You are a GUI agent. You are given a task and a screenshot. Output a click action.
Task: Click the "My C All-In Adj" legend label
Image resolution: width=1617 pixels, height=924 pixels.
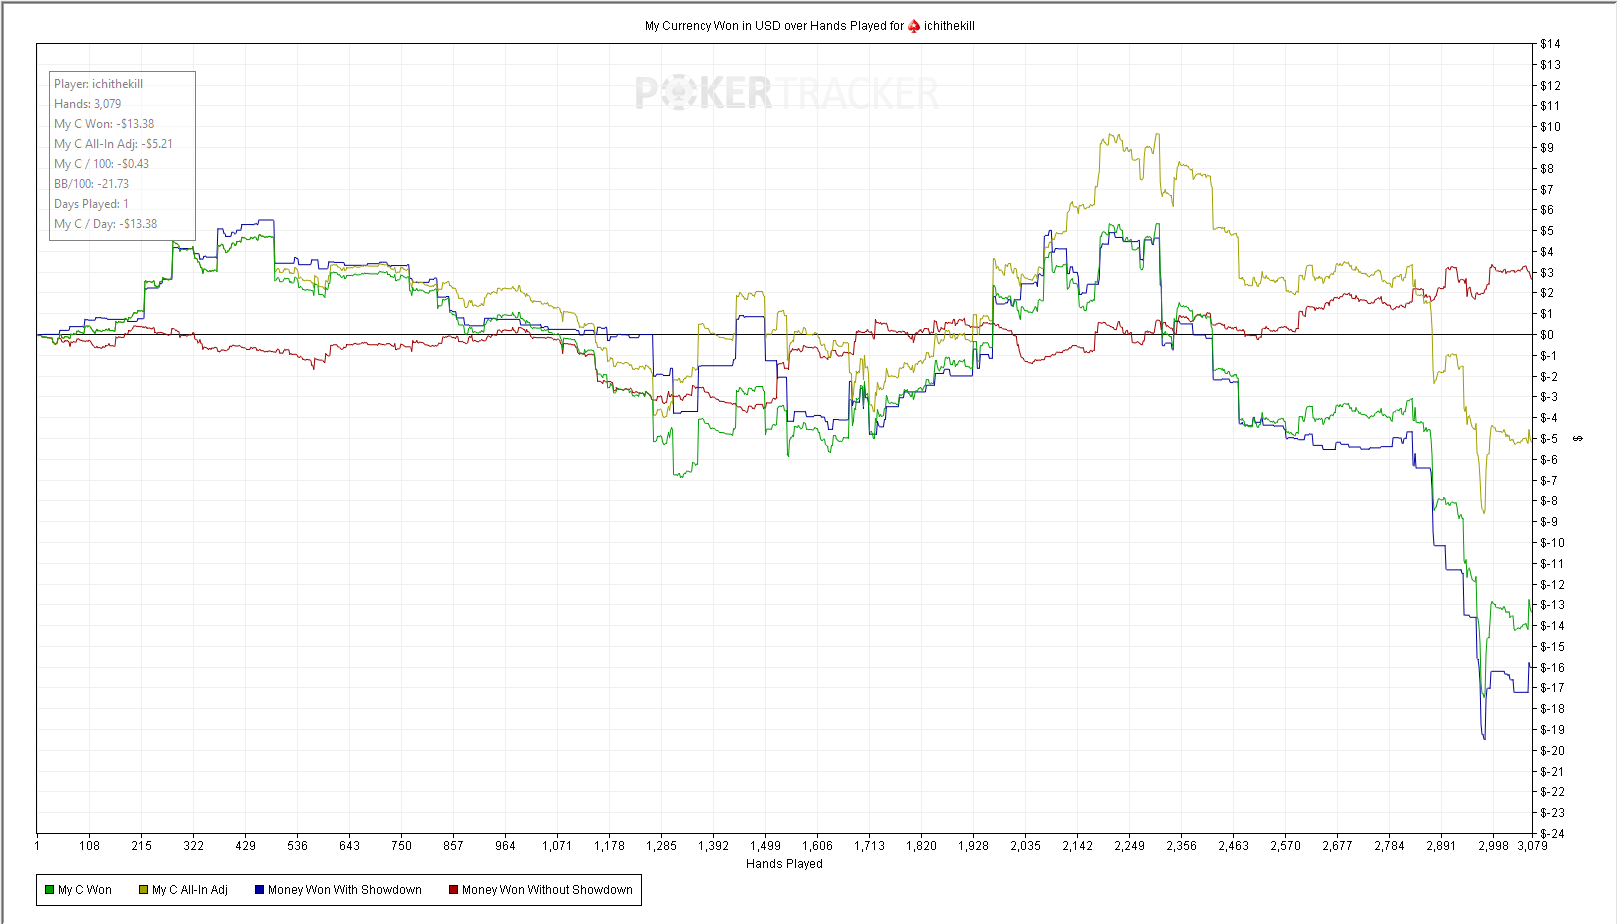(x=190, y=890)
